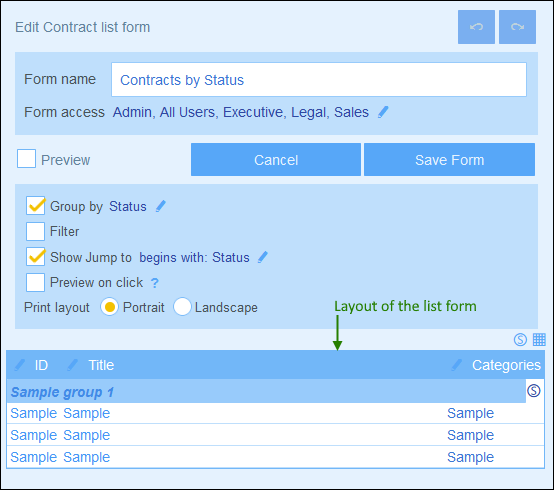
Task: Edit the Title column pencil icon
Action: [x=72, y=365]
